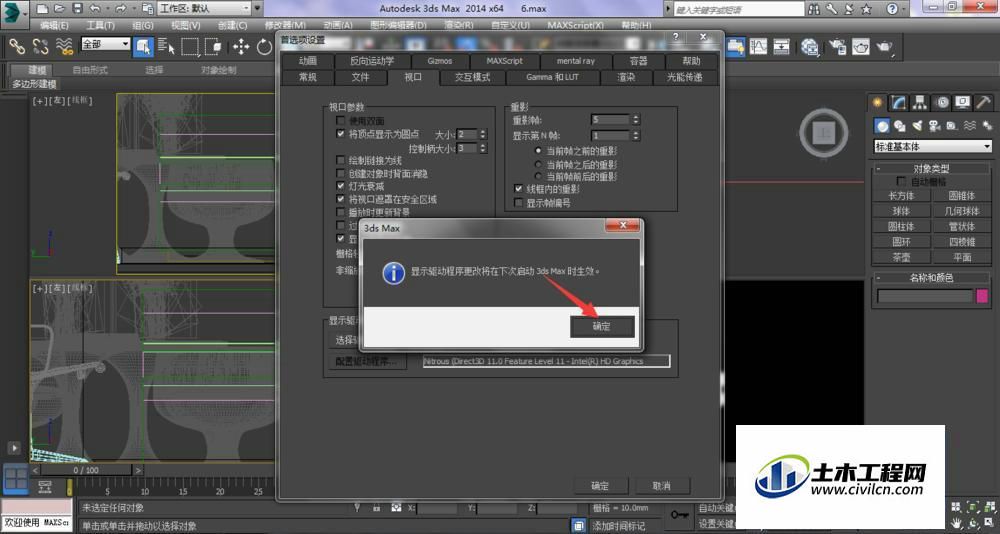The image size is (1000, 534).
Task: Activate the Select and Rotate tool
Action: click(x=264, y=47)
